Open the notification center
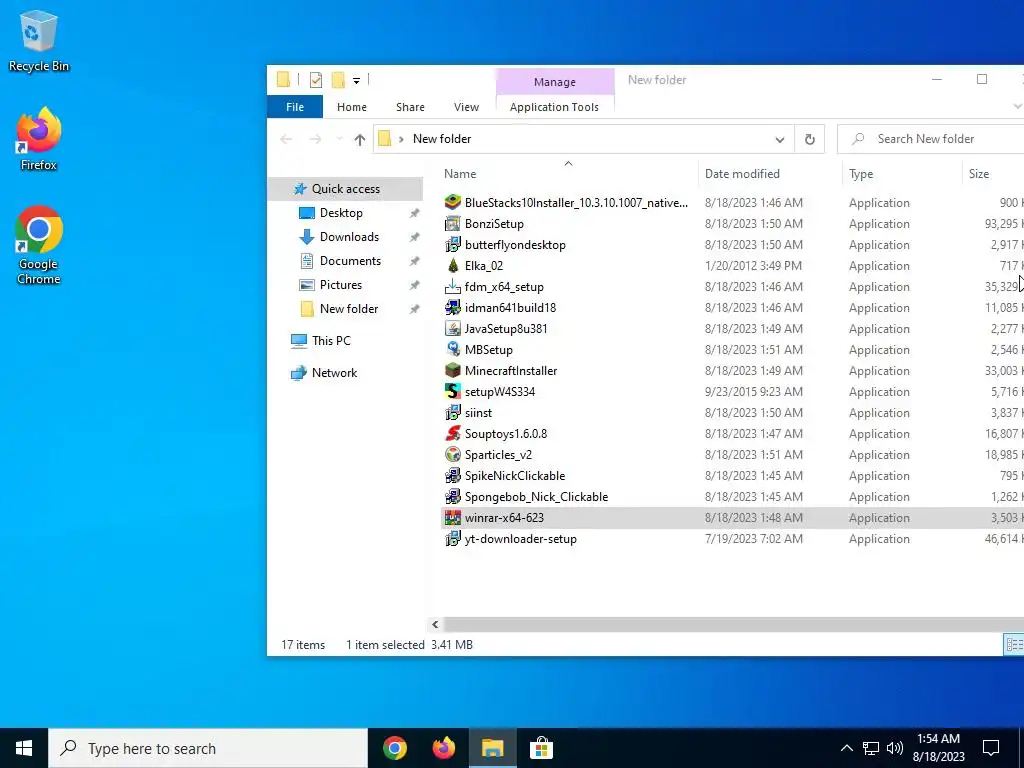Screen dimensions: 1024x768 point(991,748)
